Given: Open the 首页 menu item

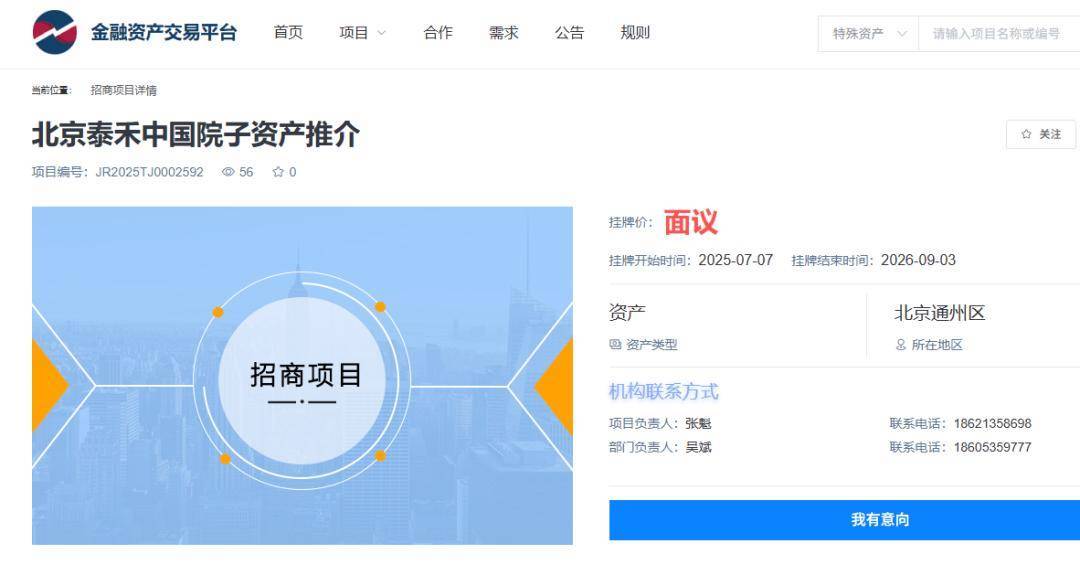Looking at the screenshot, I should (288, 32).
